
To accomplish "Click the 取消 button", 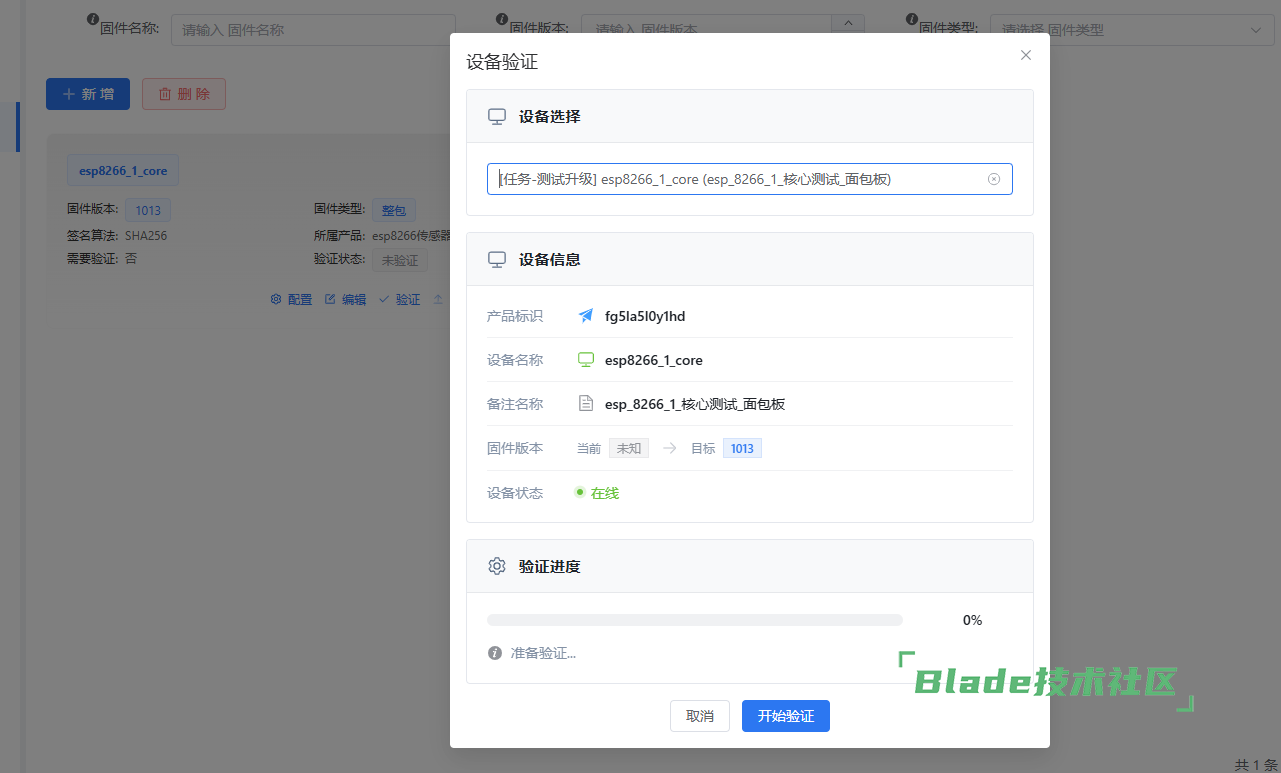I will 700,716.
